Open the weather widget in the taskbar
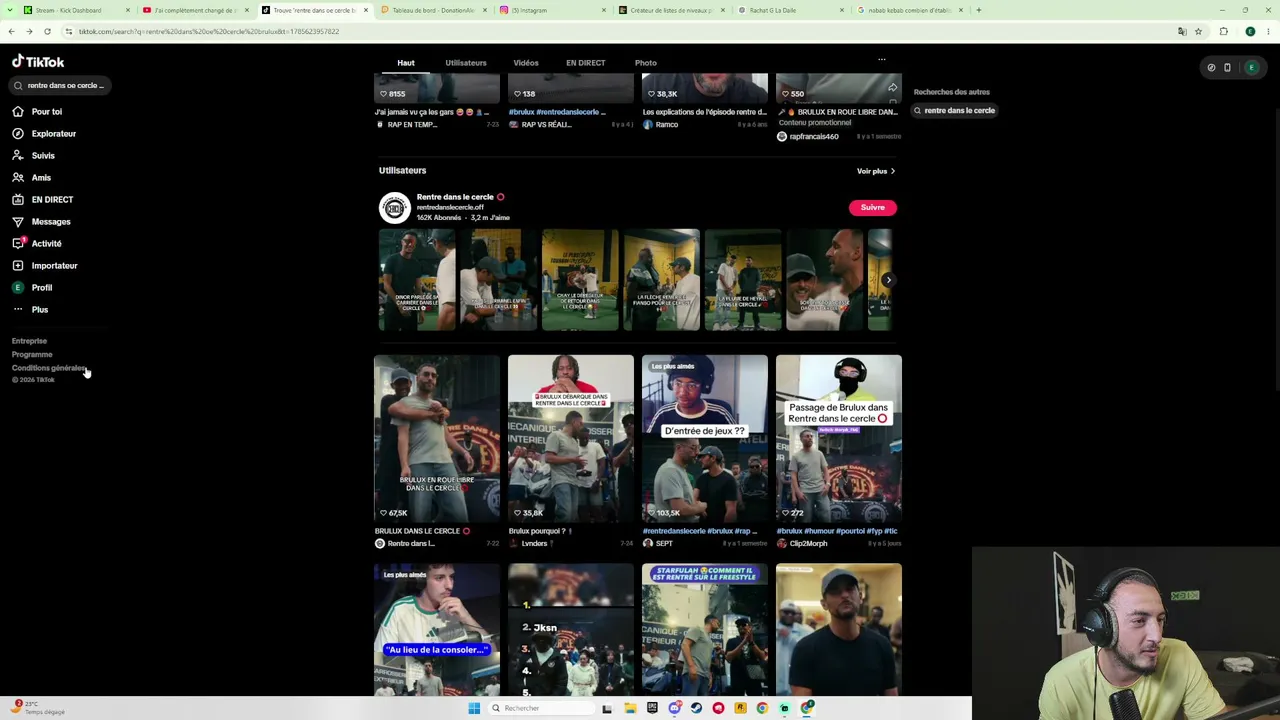 38,708
